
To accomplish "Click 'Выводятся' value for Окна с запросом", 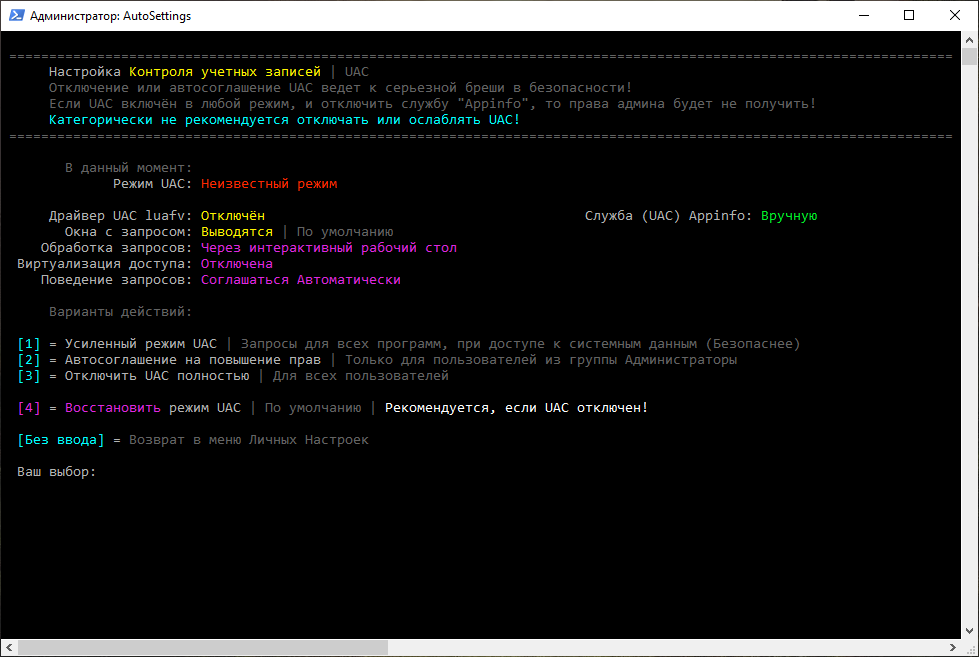I will click(x=237, y=232).
